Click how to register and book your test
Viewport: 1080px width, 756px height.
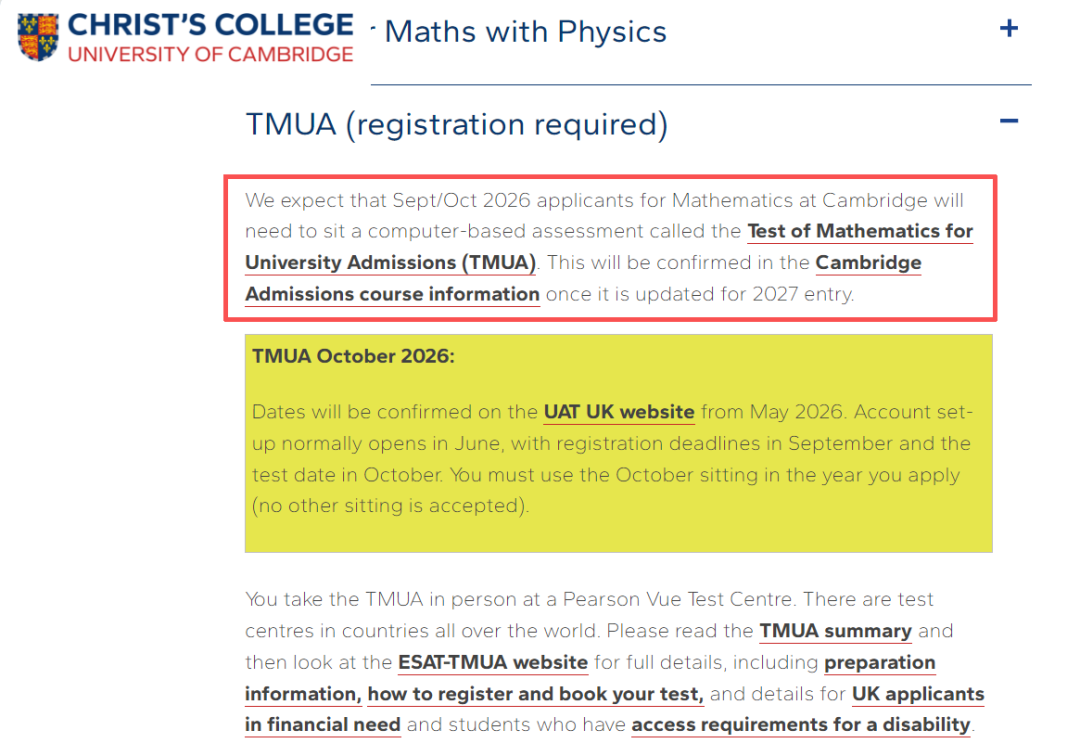tap(535, 694)
